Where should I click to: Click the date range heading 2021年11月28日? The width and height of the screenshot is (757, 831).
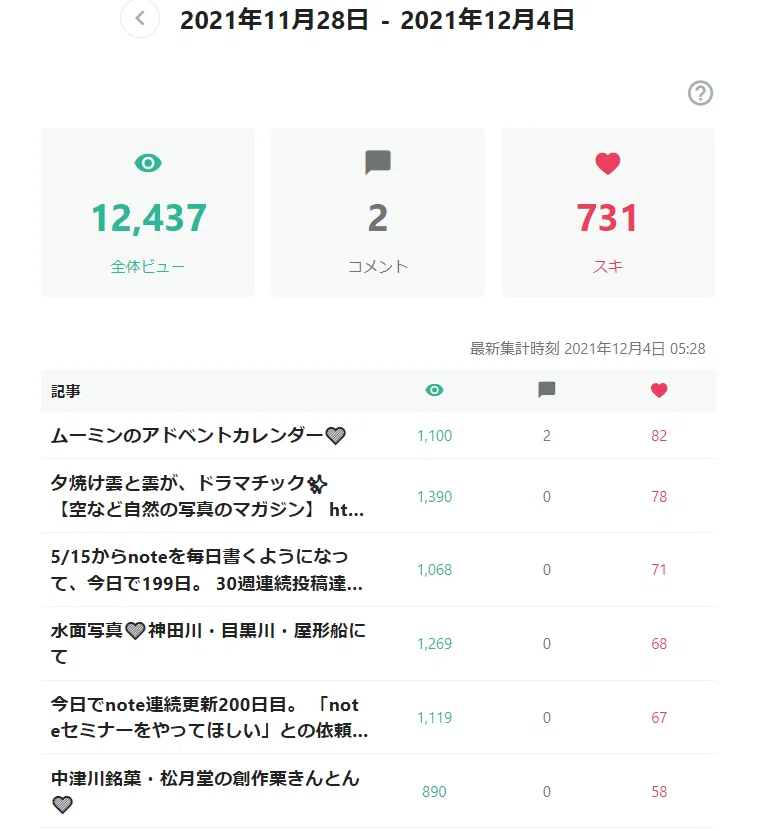[274, 20]
